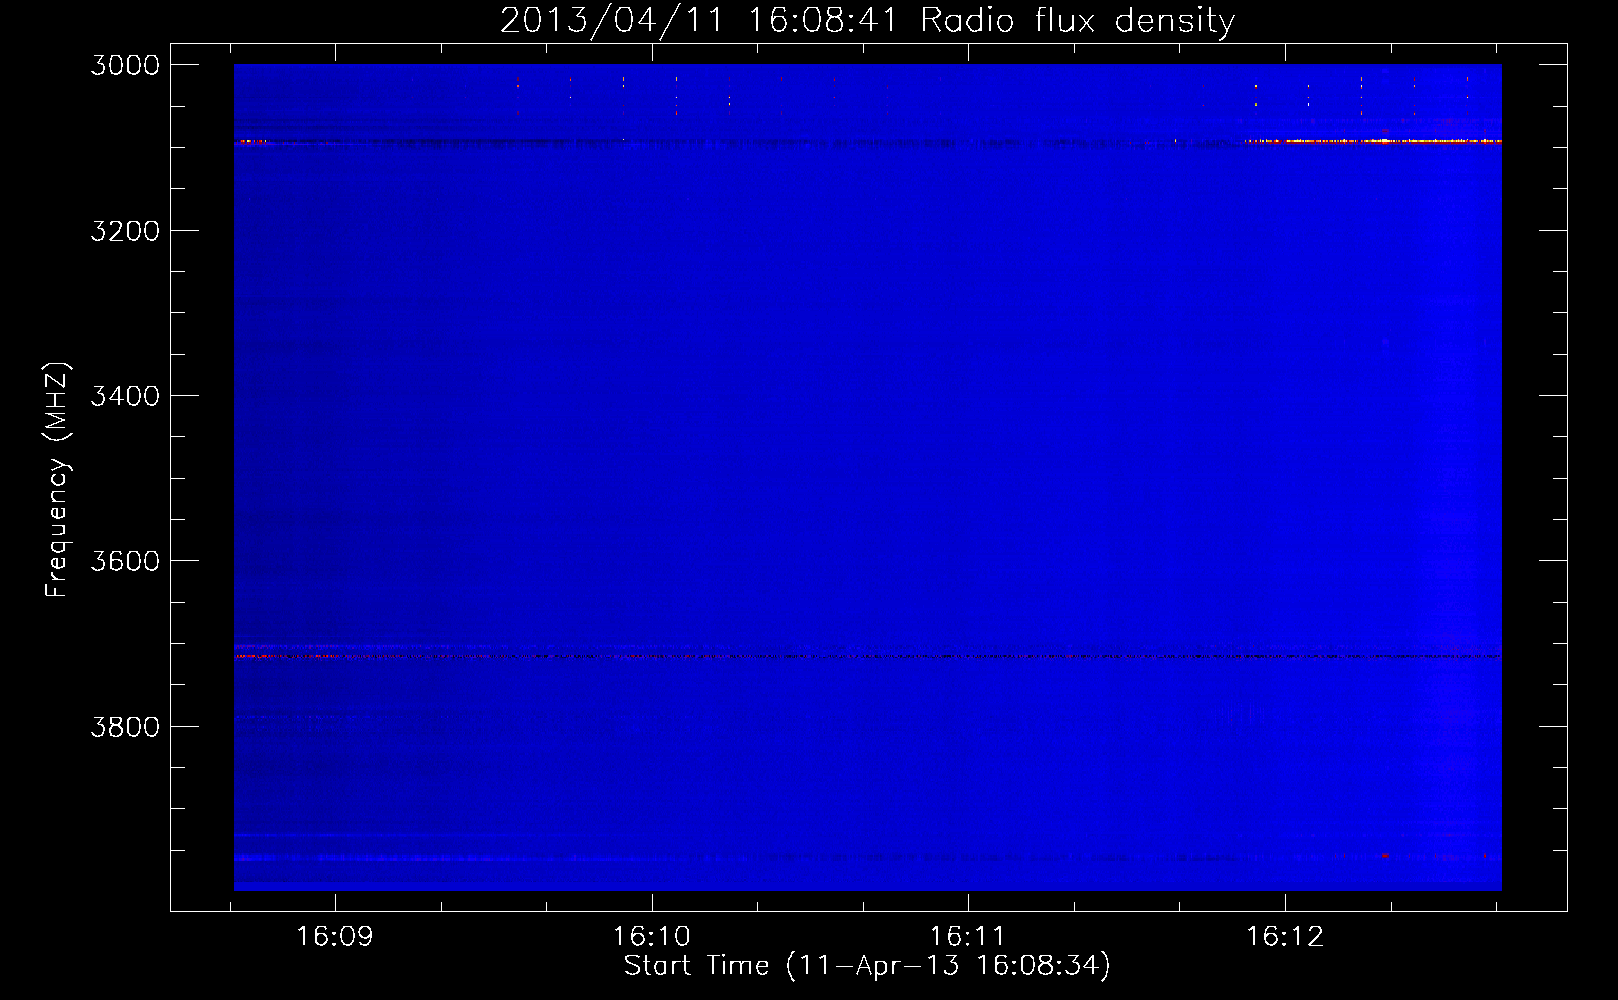The width and height of the screenshot is (1618, 1000).
Task: Click the plot title "2013/04/11 16:08:41 Radio flux density"
Action: point(867,20)
